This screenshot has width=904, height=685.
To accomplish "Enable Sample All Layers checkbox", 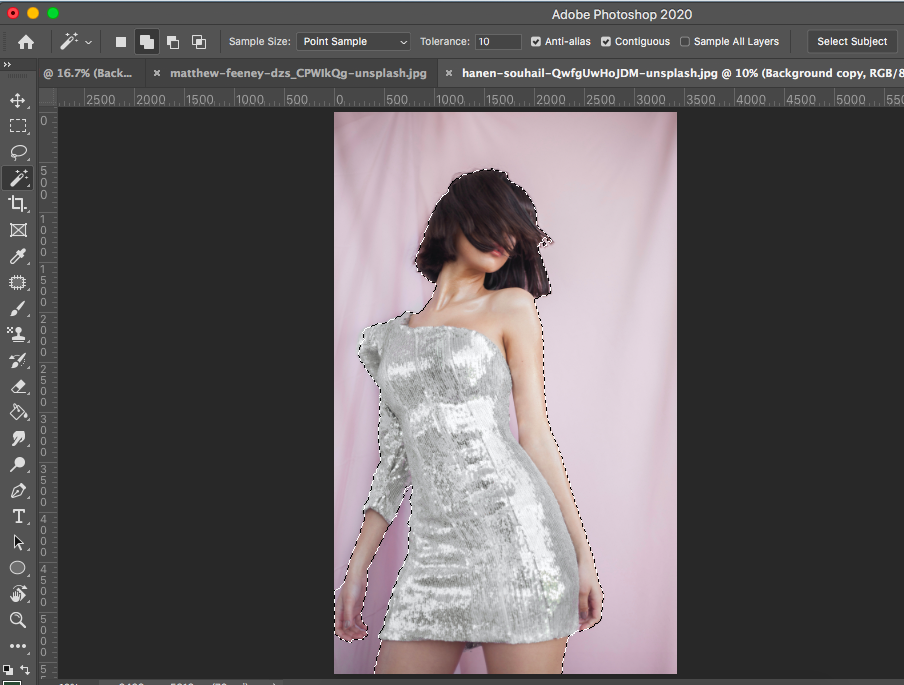I will point(685,42).
